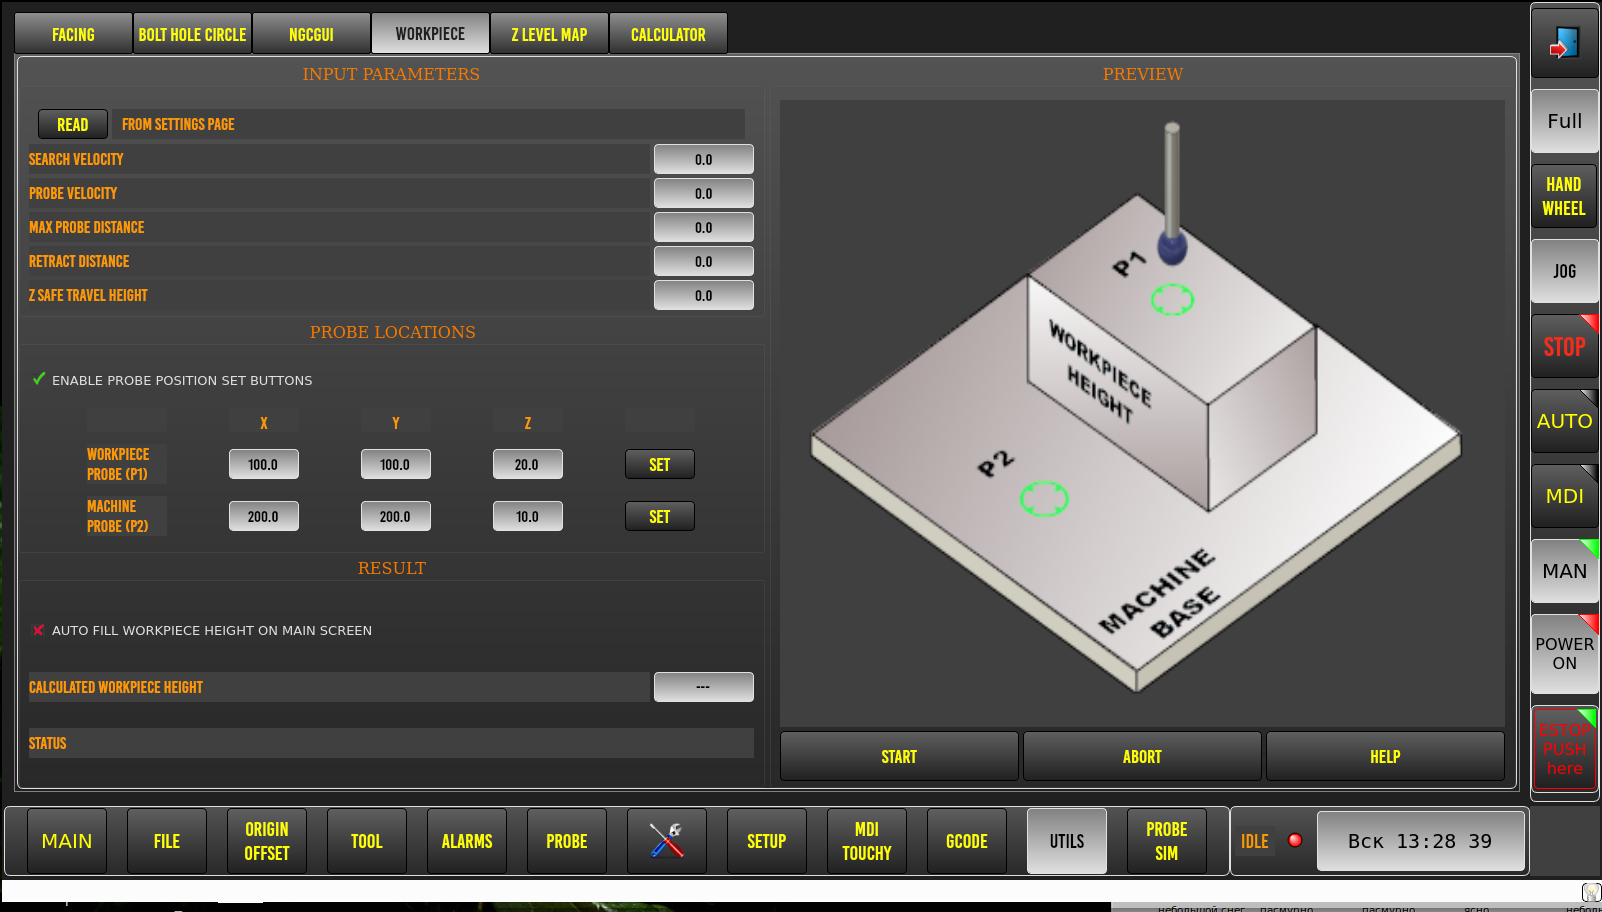
Task: Click the ABORT button
Action: 1142,756
